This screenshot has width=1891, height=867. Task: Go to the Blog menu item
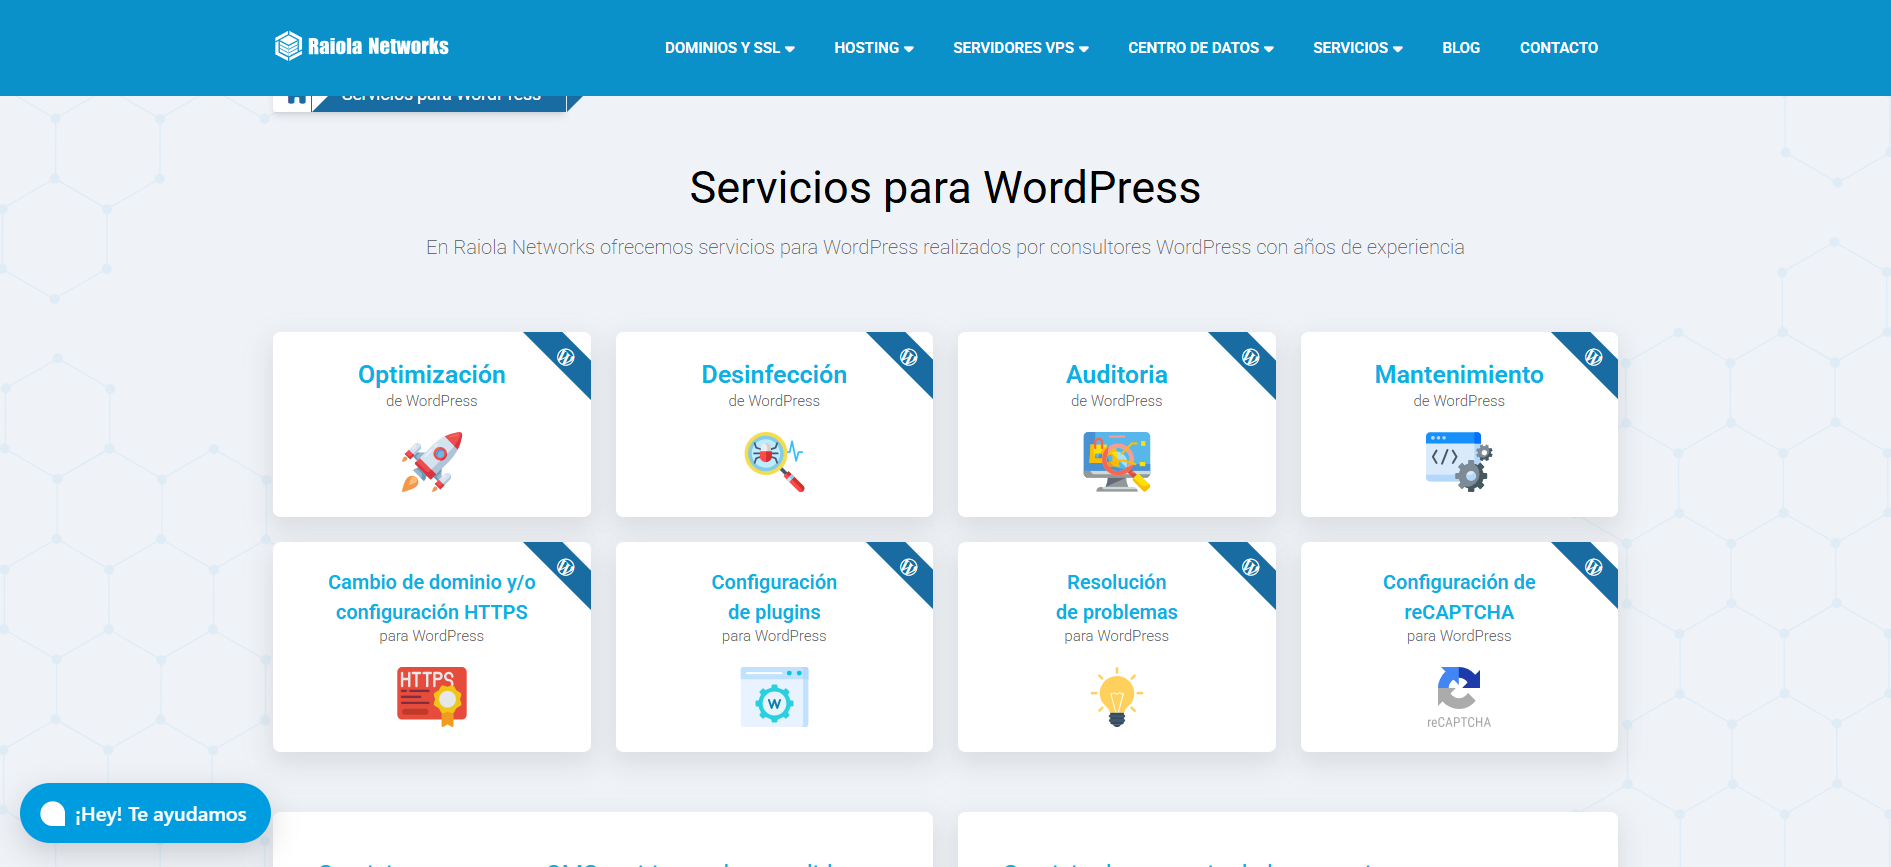click(1460, 48)
